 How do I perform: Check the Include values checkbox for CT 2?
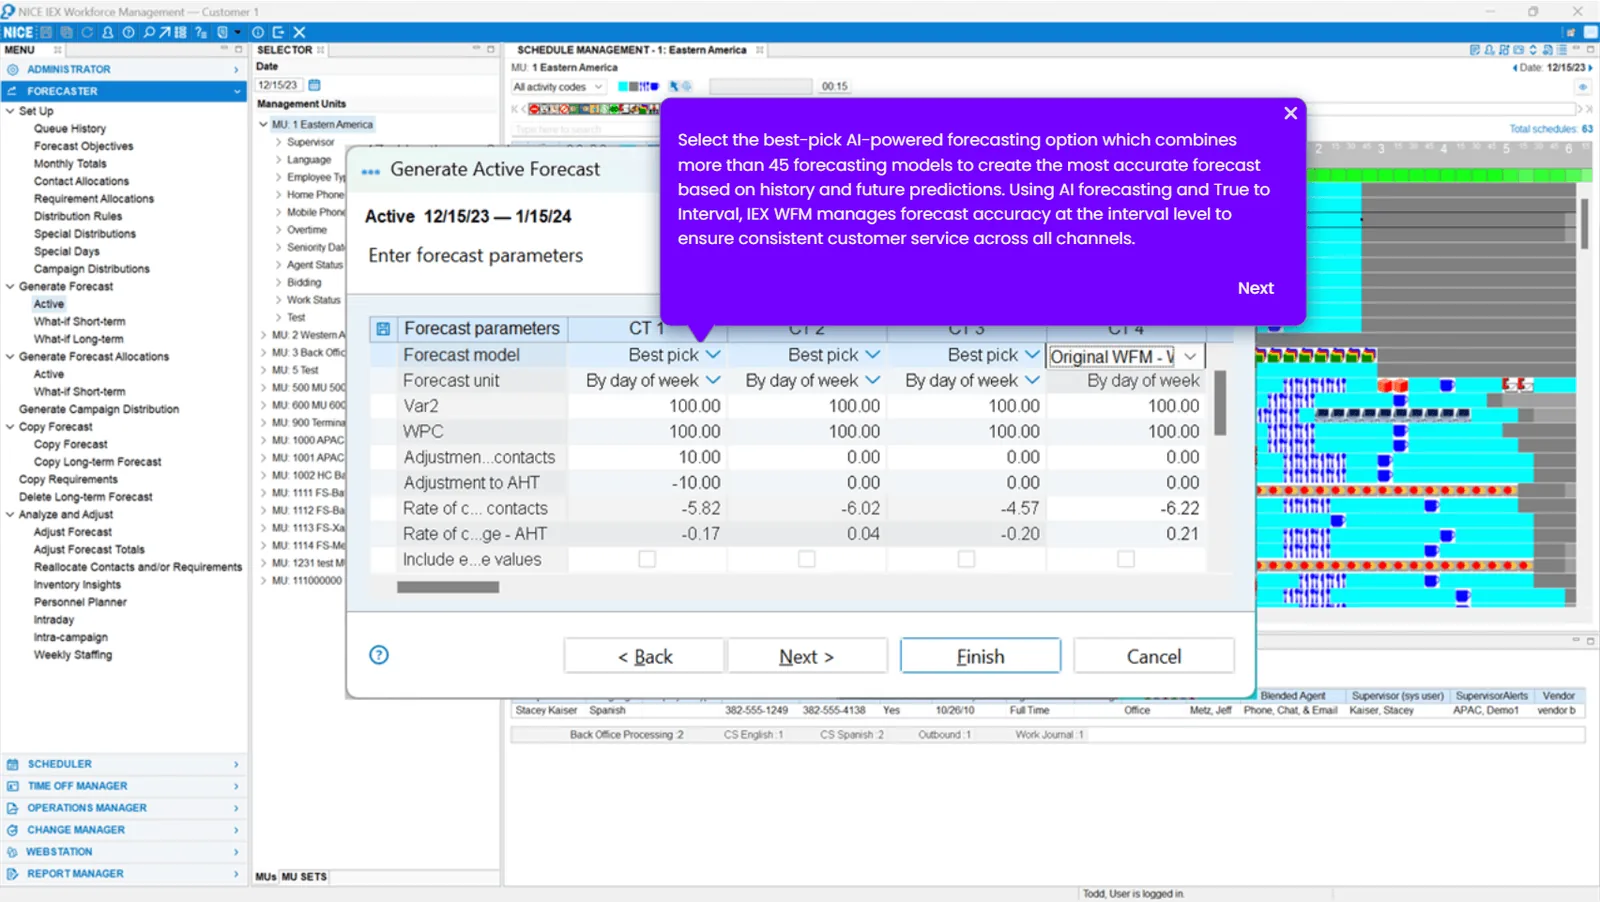807,559
